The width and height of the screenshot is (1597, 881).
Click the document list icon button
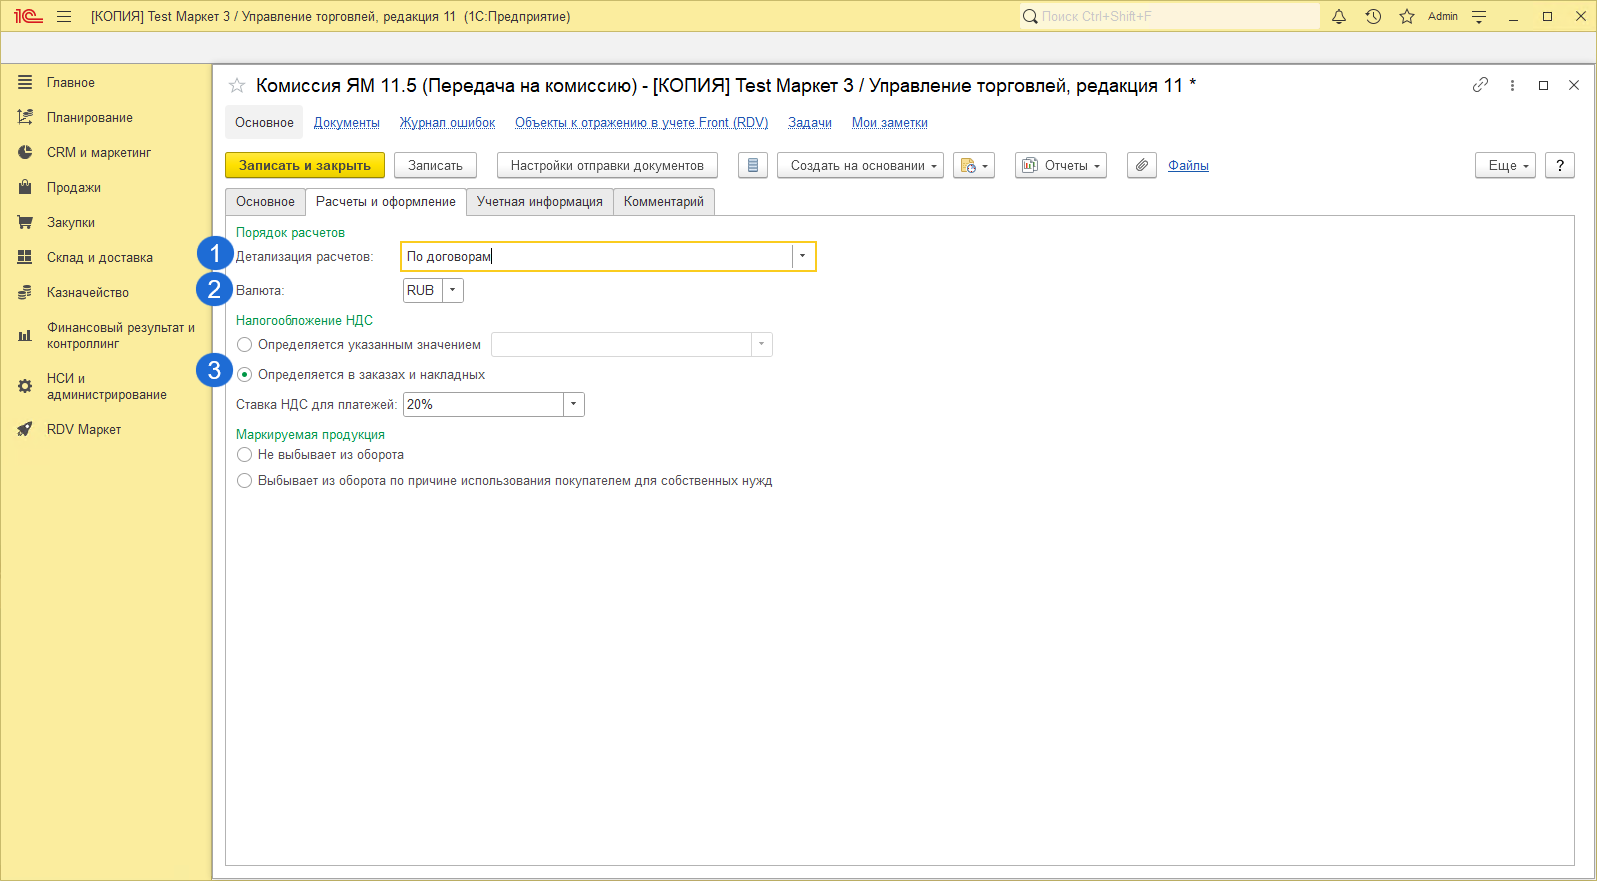(x=753, y=166)
